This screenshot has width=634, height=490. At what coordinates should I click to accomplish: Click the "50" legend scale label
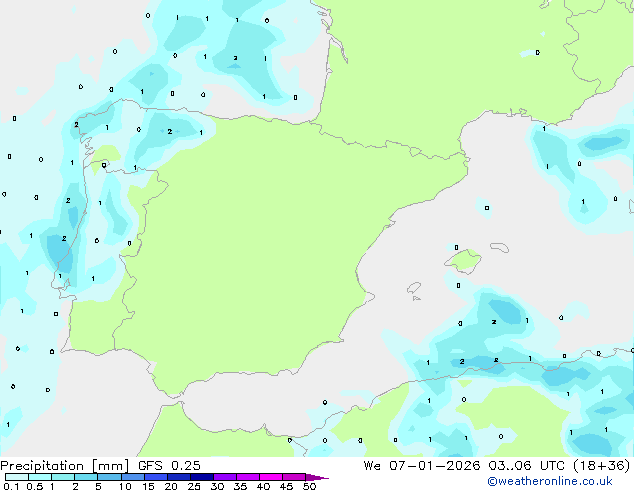[310, 486]
